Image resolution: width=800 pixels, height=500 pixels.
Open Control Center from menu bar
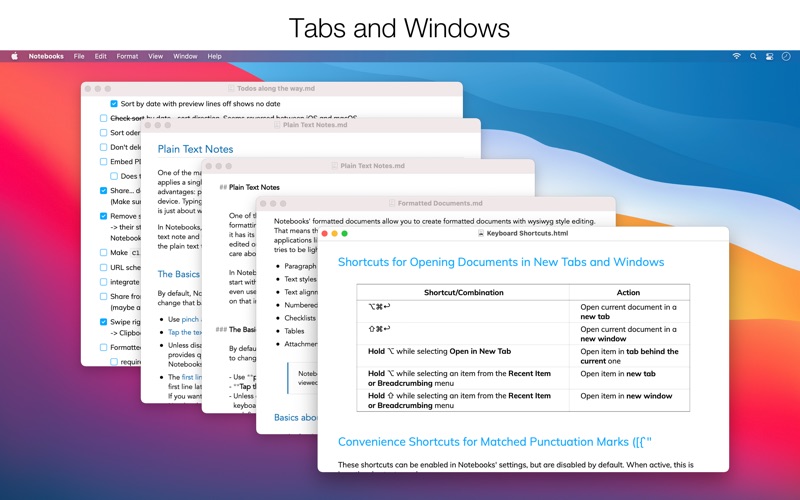coord(769,56)
